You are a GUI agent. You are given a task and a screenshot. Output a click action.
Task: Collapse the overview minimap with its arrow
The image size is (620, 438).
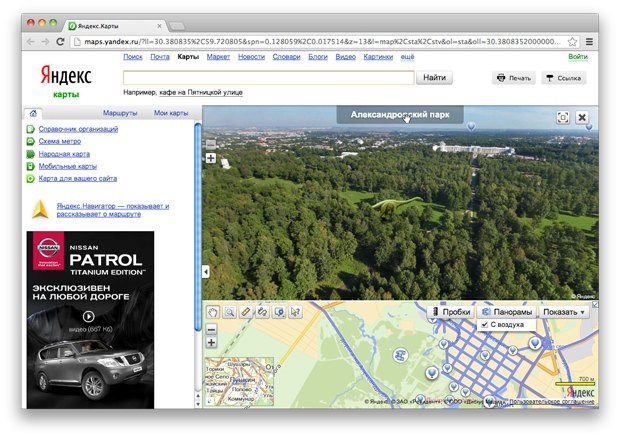click(x=208, y=401)
